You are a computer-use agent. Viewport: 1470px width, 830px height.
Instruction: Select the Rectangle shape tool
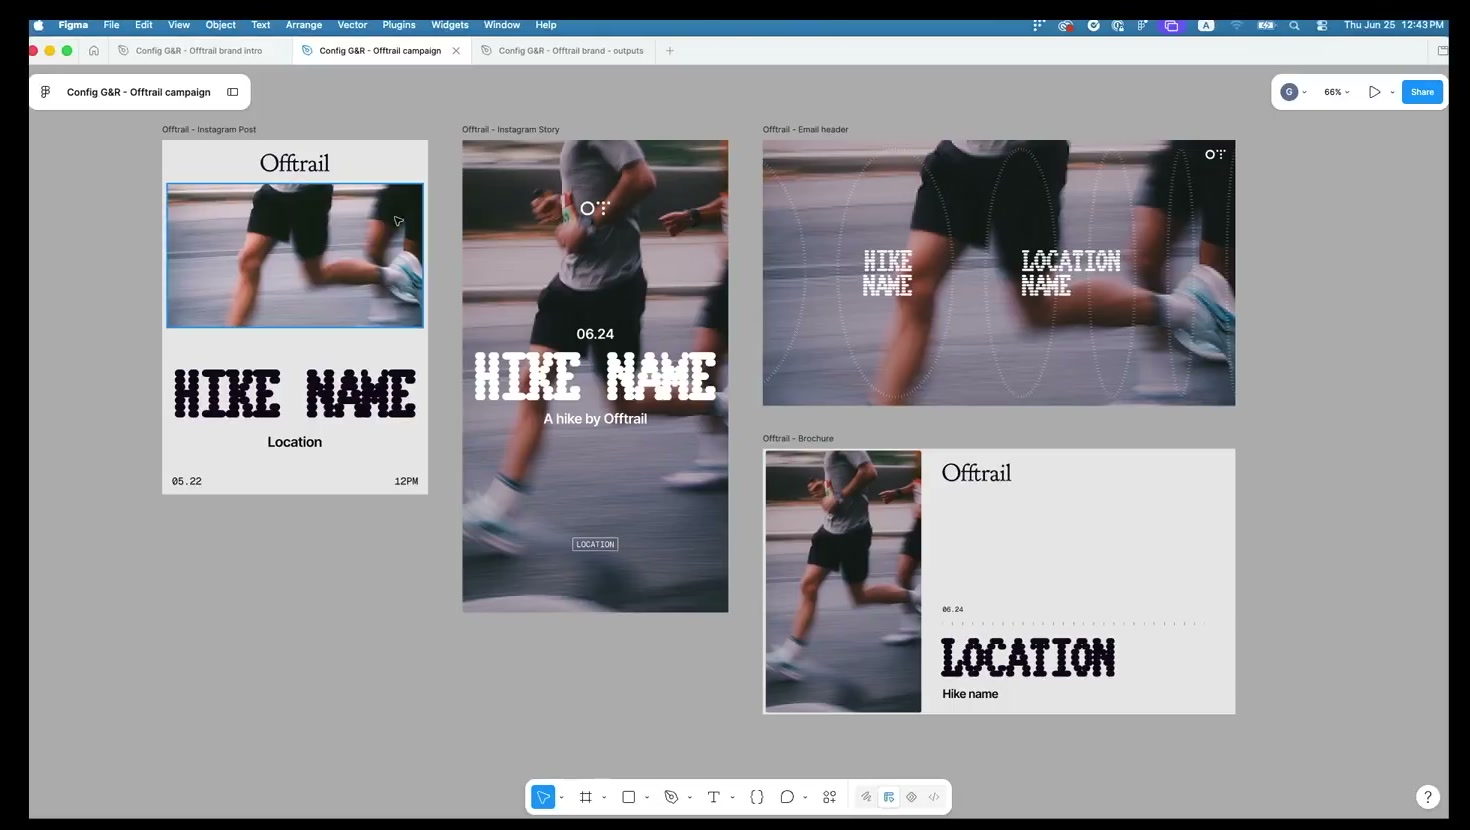pos(629,797)
